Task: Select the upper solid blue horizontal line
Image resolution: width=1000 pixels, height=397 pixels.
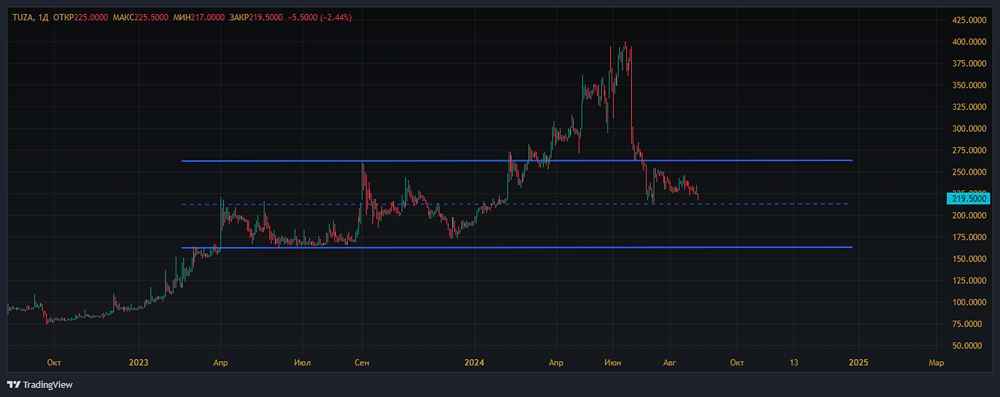Action: [x=517, y=160]
